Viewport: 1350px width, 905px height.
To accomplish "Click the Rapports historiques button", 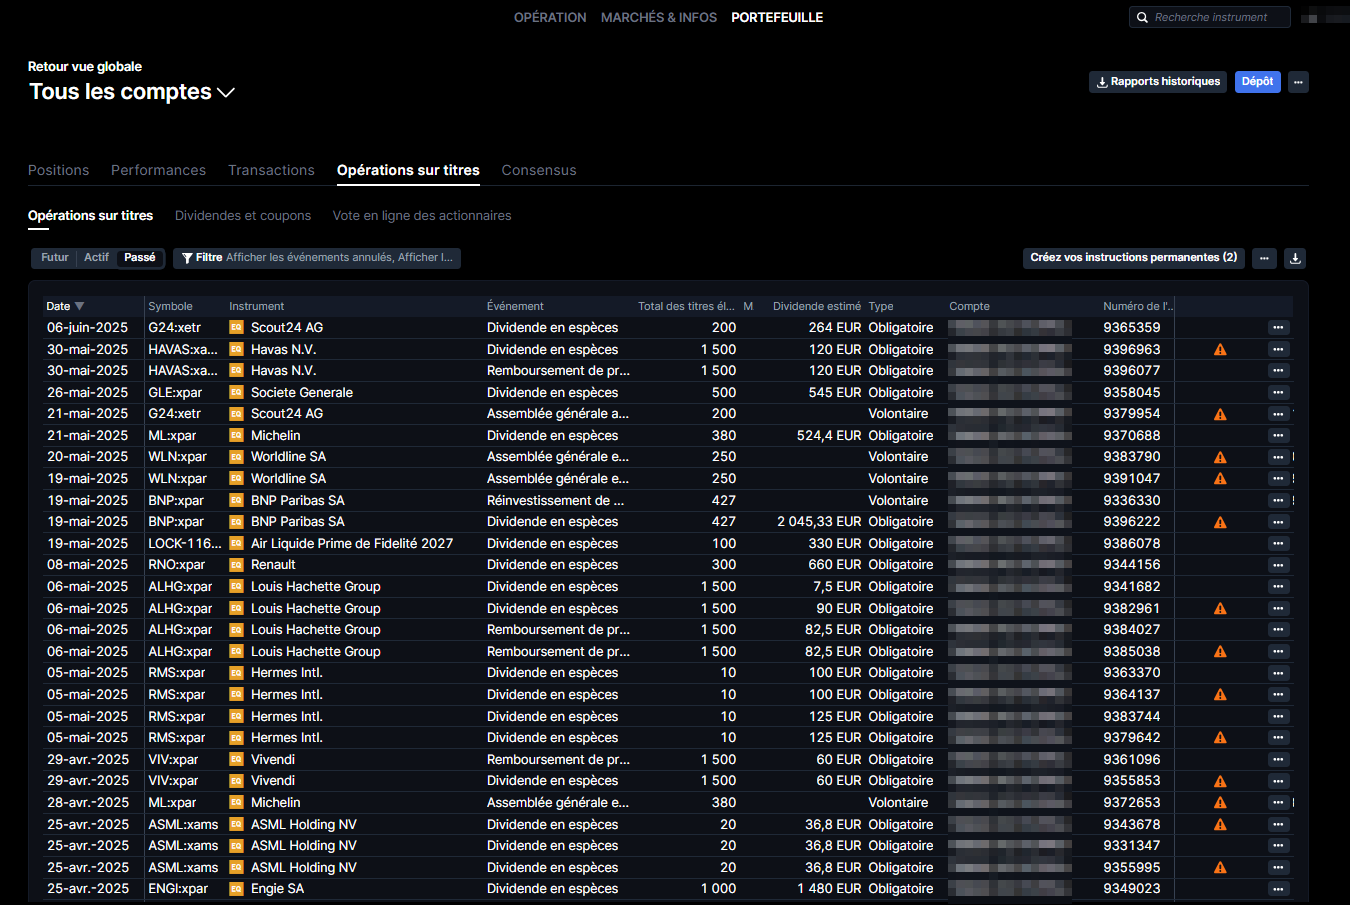I will click(1158, 82).
